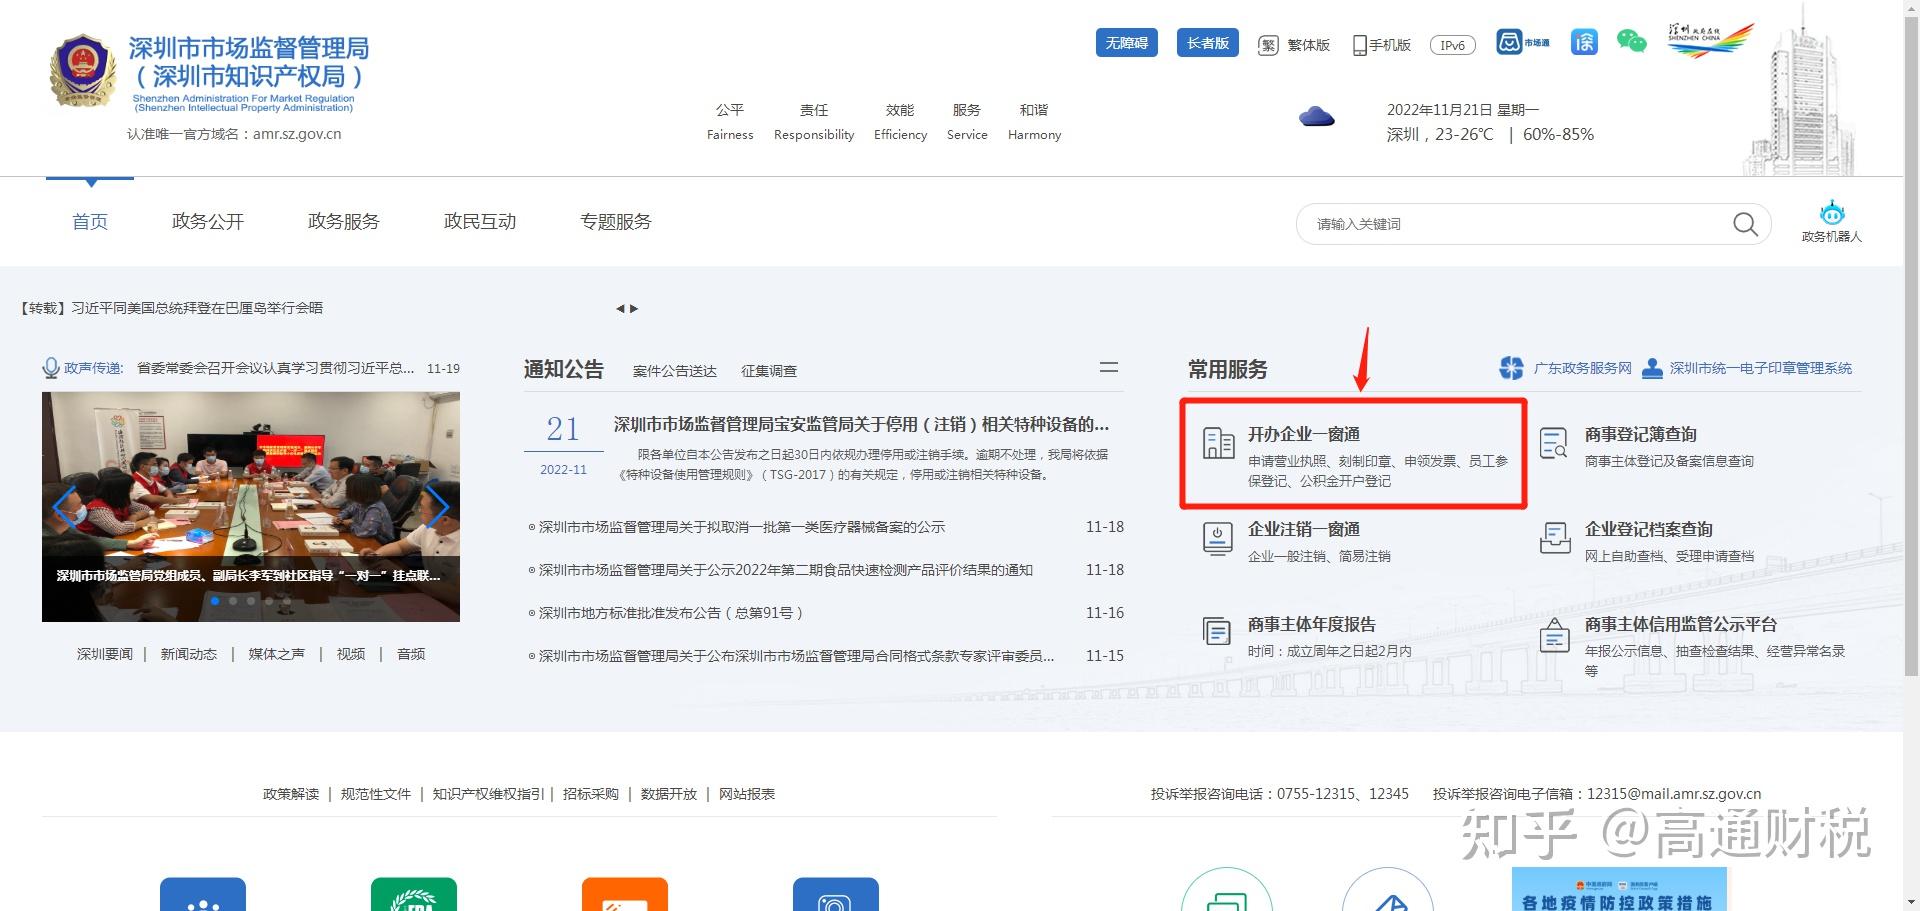1920x911 pixels.
Task: Switch to 通知公告 tab
Action: pyautogui.click(x=564, y=369)
